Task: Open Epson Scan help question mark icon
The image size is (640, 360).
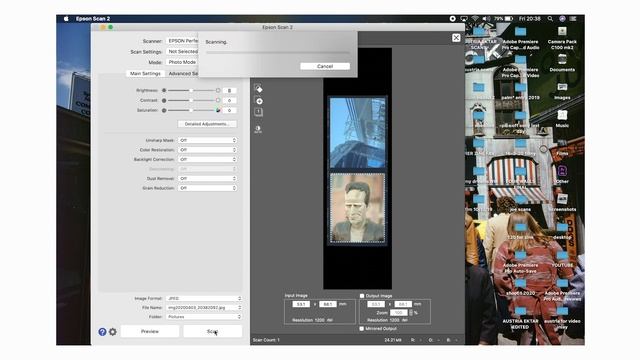Action: click(102, 332)
